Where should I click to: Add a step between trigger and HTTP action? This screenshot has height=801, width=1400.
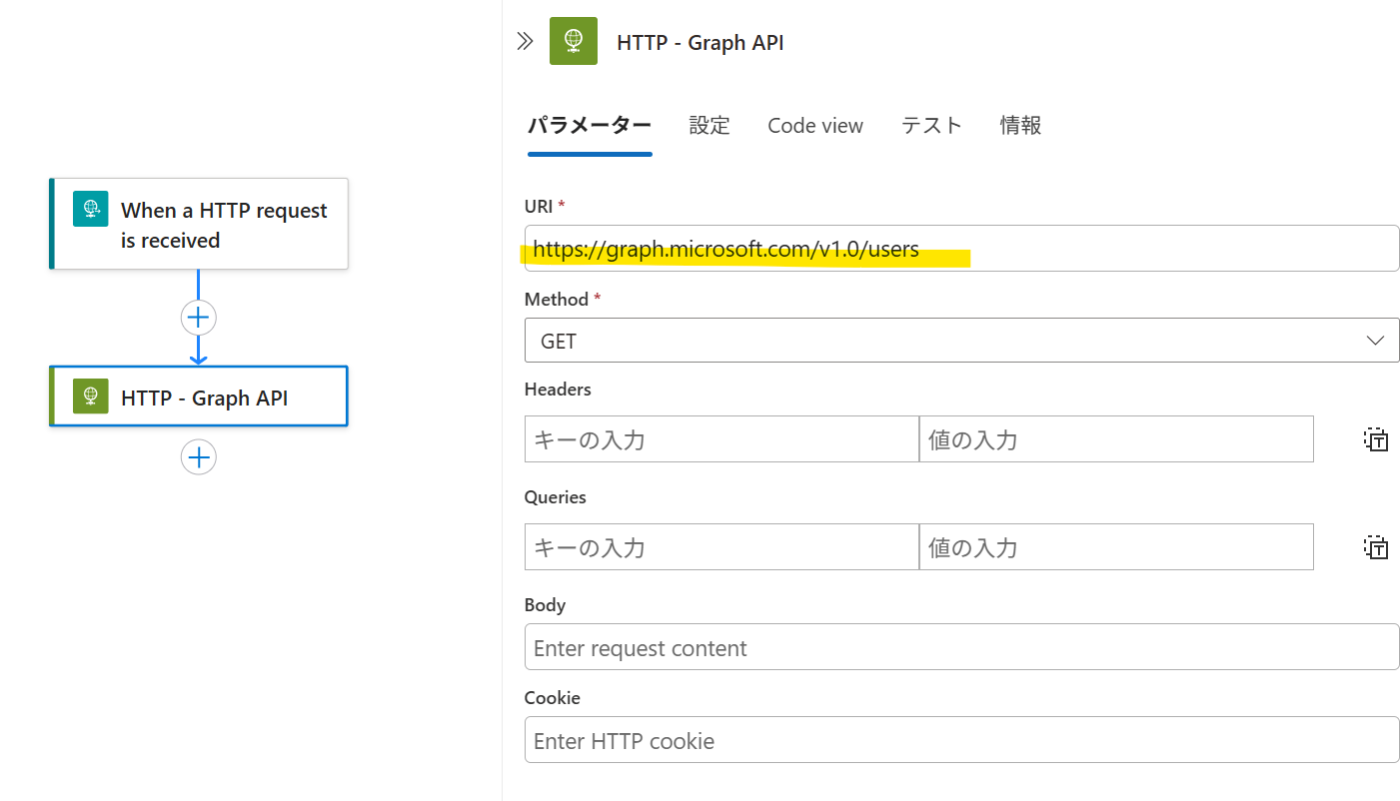(x=198, y=317)
